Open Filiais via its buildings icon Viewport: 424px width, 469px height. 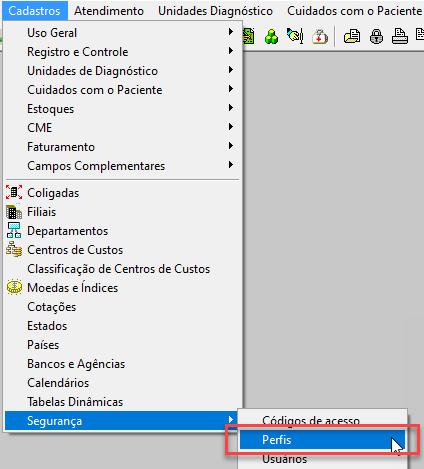click(x=14, y=212)
